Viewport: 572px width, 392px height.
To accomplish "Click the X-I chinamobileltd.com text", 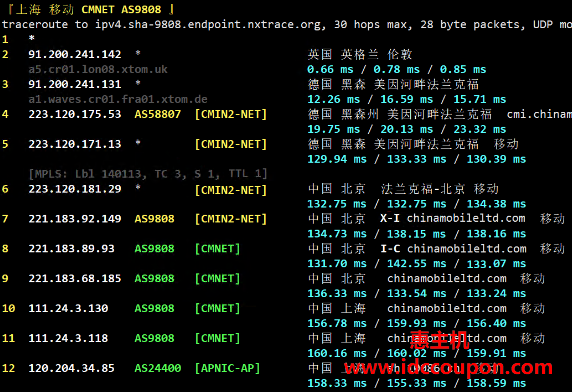I will (453, 218).
